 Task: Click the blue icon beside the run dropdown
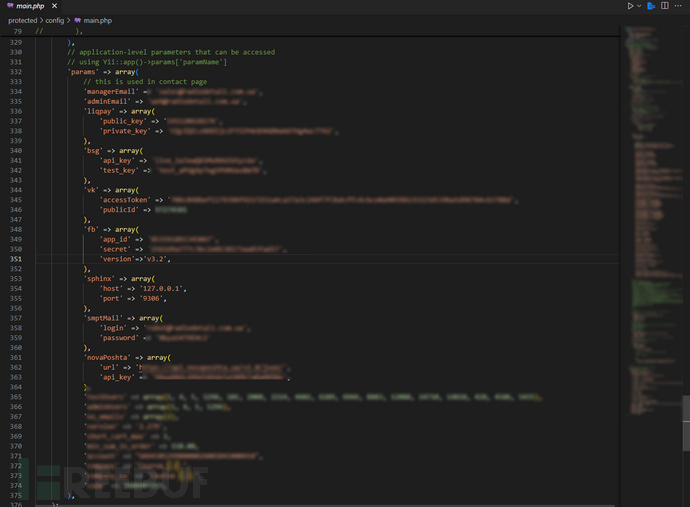(651, 6)
